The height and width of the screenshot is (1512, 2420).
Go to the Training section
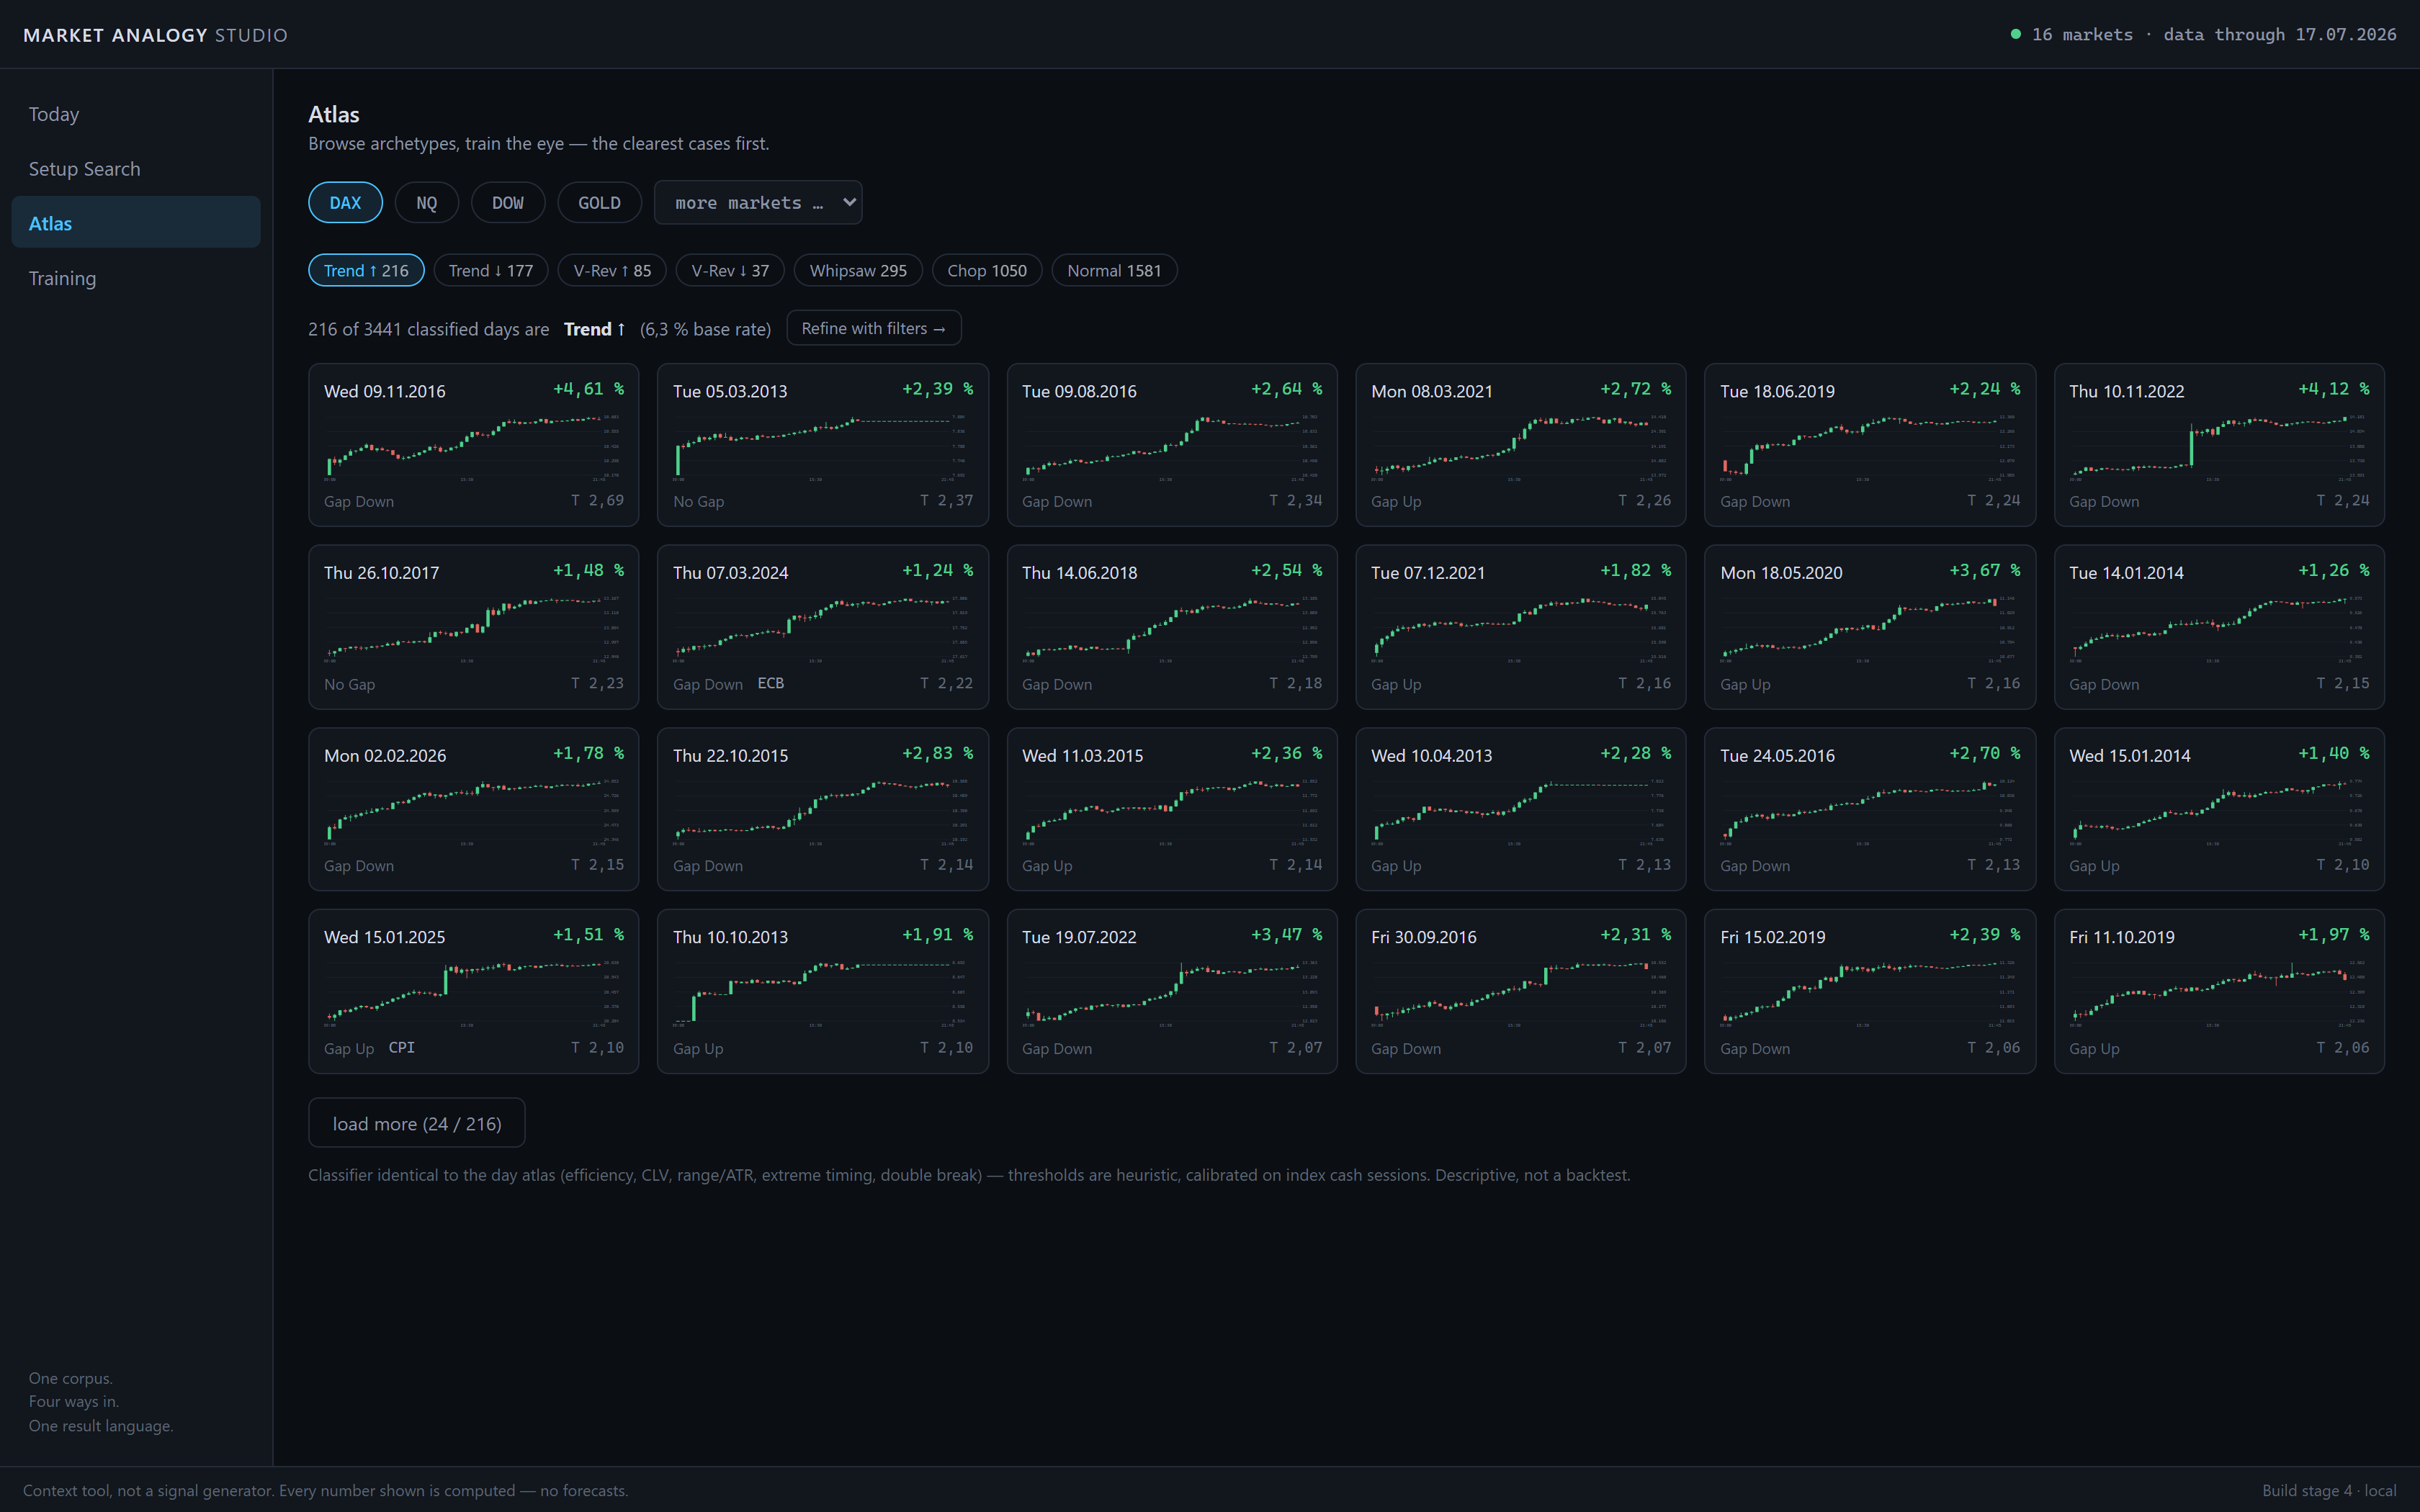coord(136,278)
